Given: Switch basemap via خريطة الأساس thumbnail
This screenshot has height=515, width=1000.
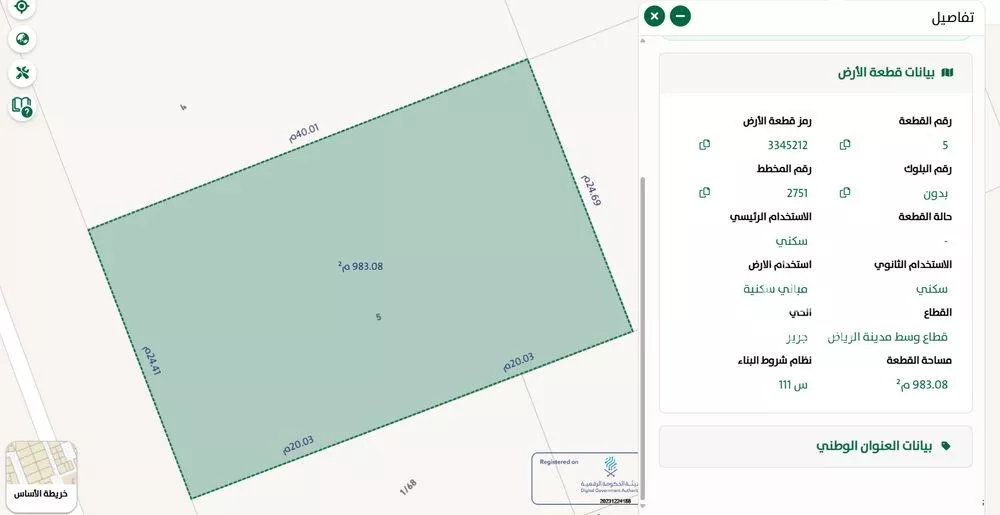Looking at the screenshot, I should tap(41, 474).
